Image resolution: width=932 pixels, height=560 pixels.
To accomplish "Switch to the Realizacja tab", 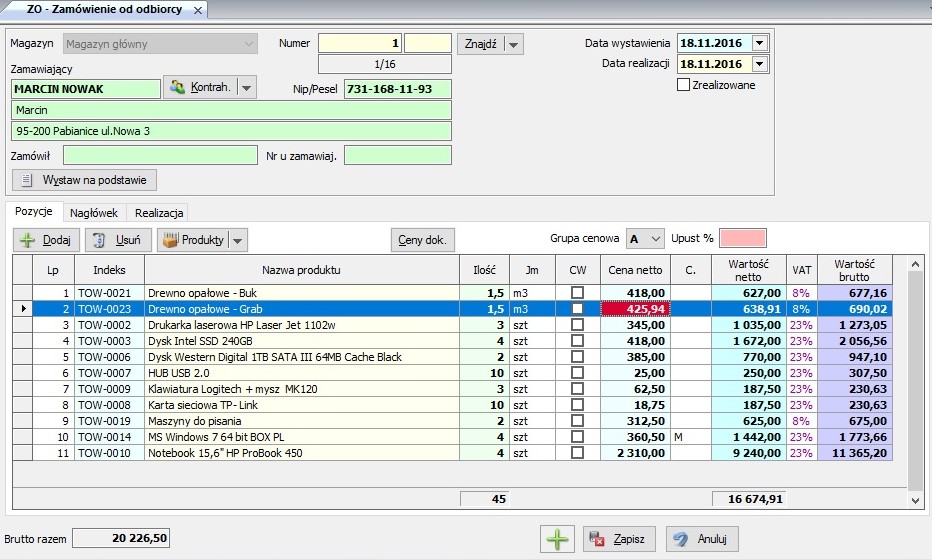I will click(x=159, y=213).
